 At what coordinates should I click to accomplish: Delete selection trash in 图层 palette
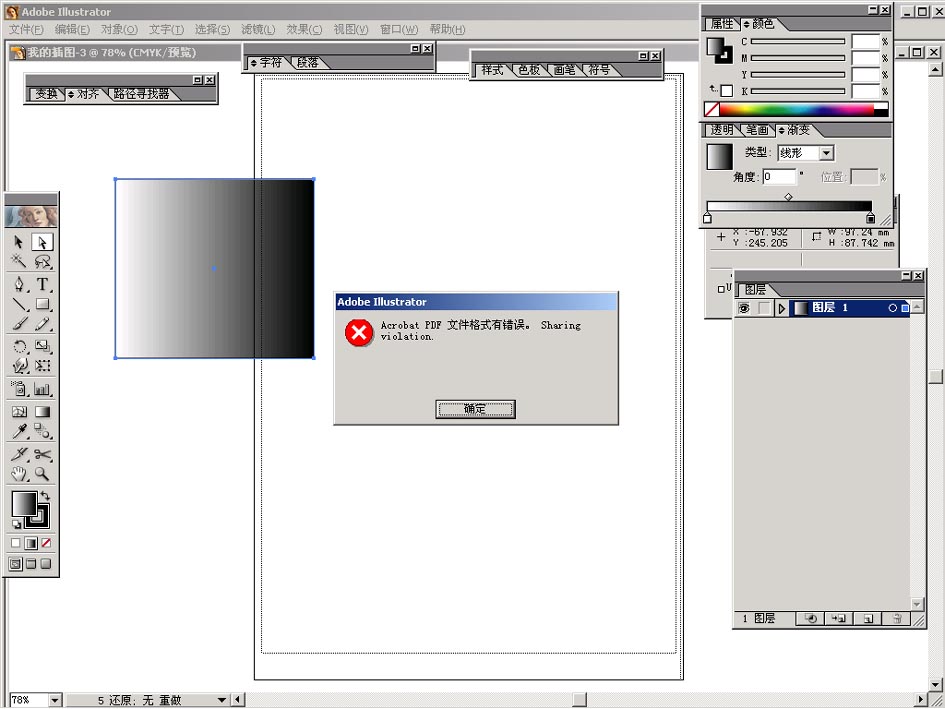click(897, 619)
